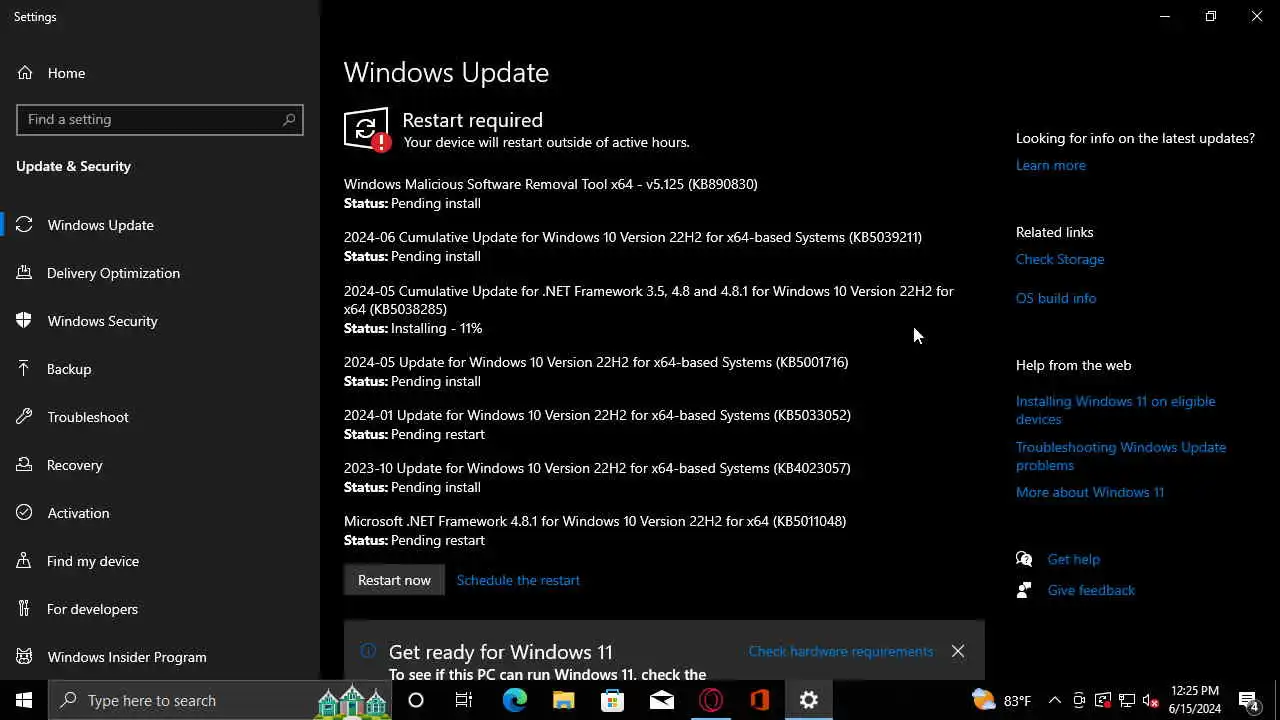Open weather widget showing 83°F

(x=1001, y=700)
